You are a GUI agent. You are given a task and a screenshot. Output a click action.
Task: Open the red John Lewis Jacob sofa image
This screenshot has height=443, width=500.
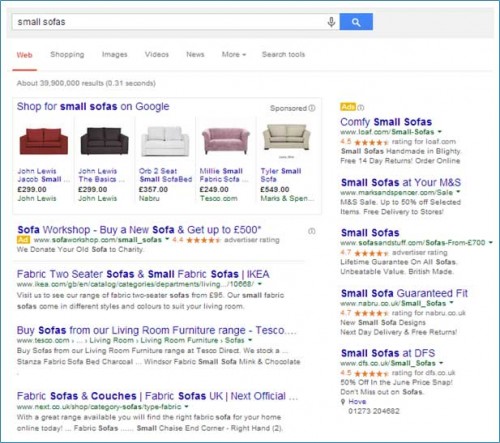click(44, 141)
